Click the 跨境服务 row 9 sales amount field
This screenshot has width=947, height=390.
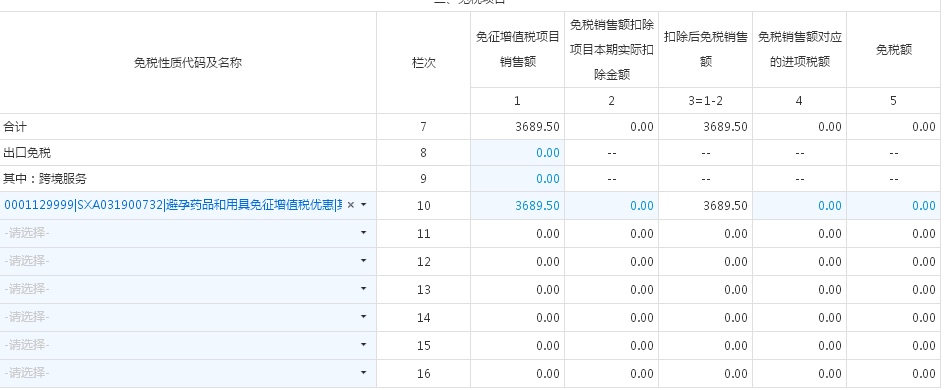518,179
